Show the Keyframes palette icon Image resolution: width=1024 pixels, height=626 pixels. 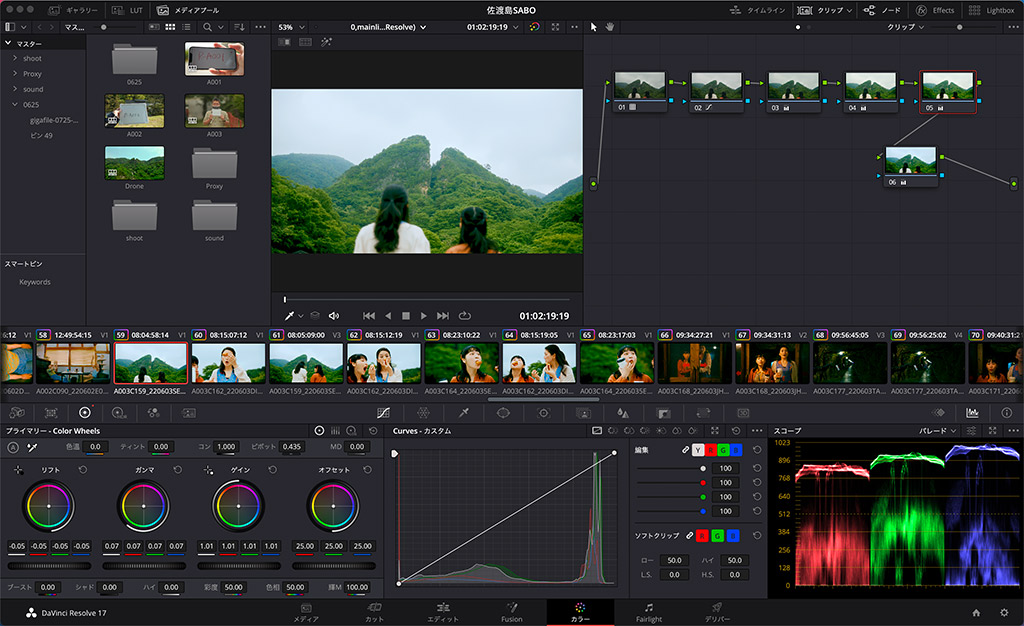click(938, 413)
